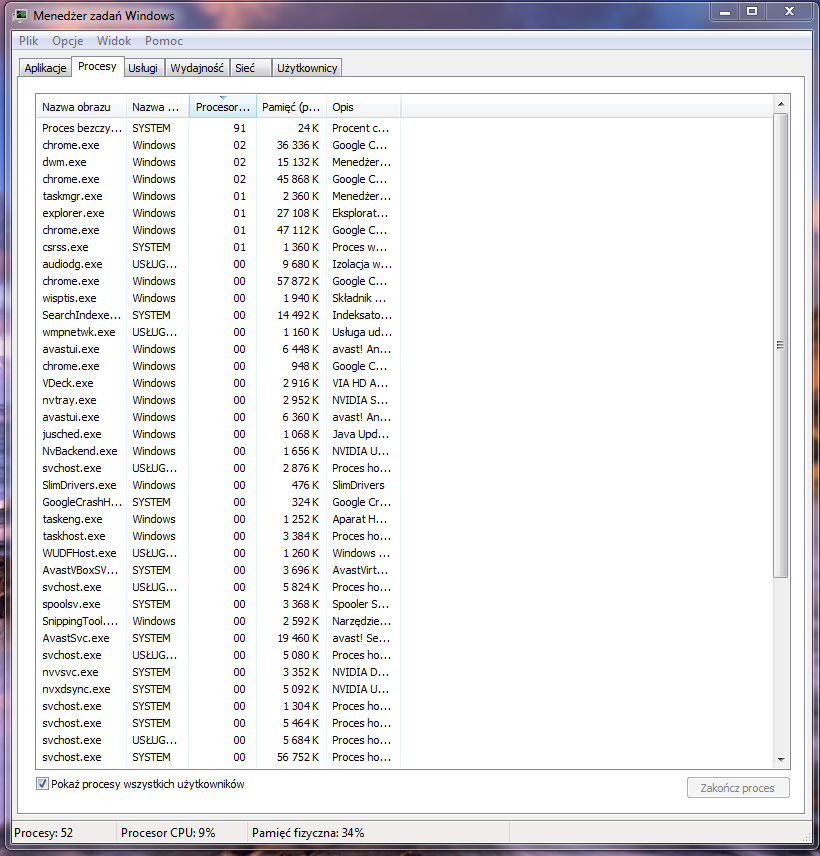Sort by the Procesor column header

point(222,107)
